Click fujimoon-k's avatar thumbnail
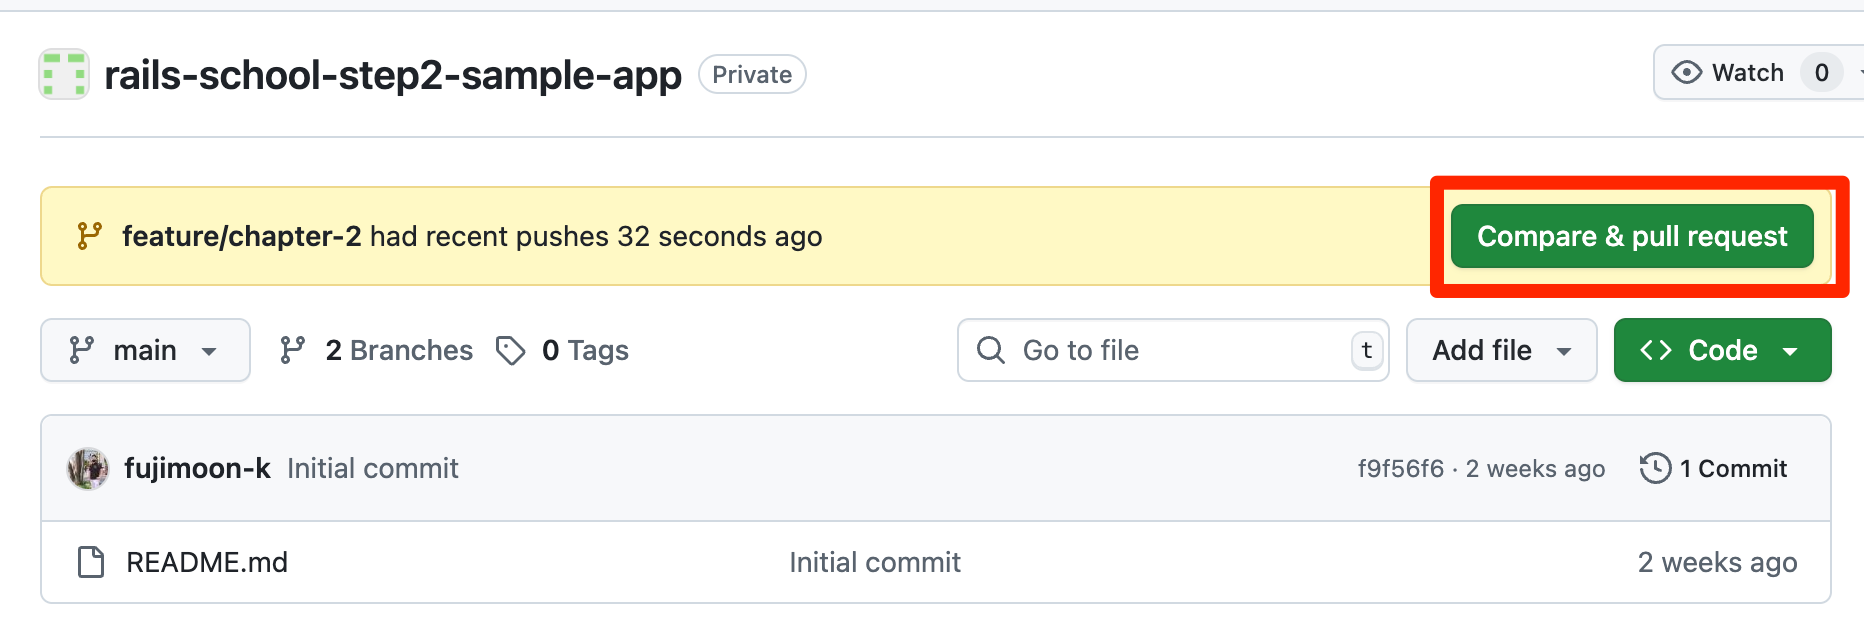1864x620 pixels. (88, 467)
